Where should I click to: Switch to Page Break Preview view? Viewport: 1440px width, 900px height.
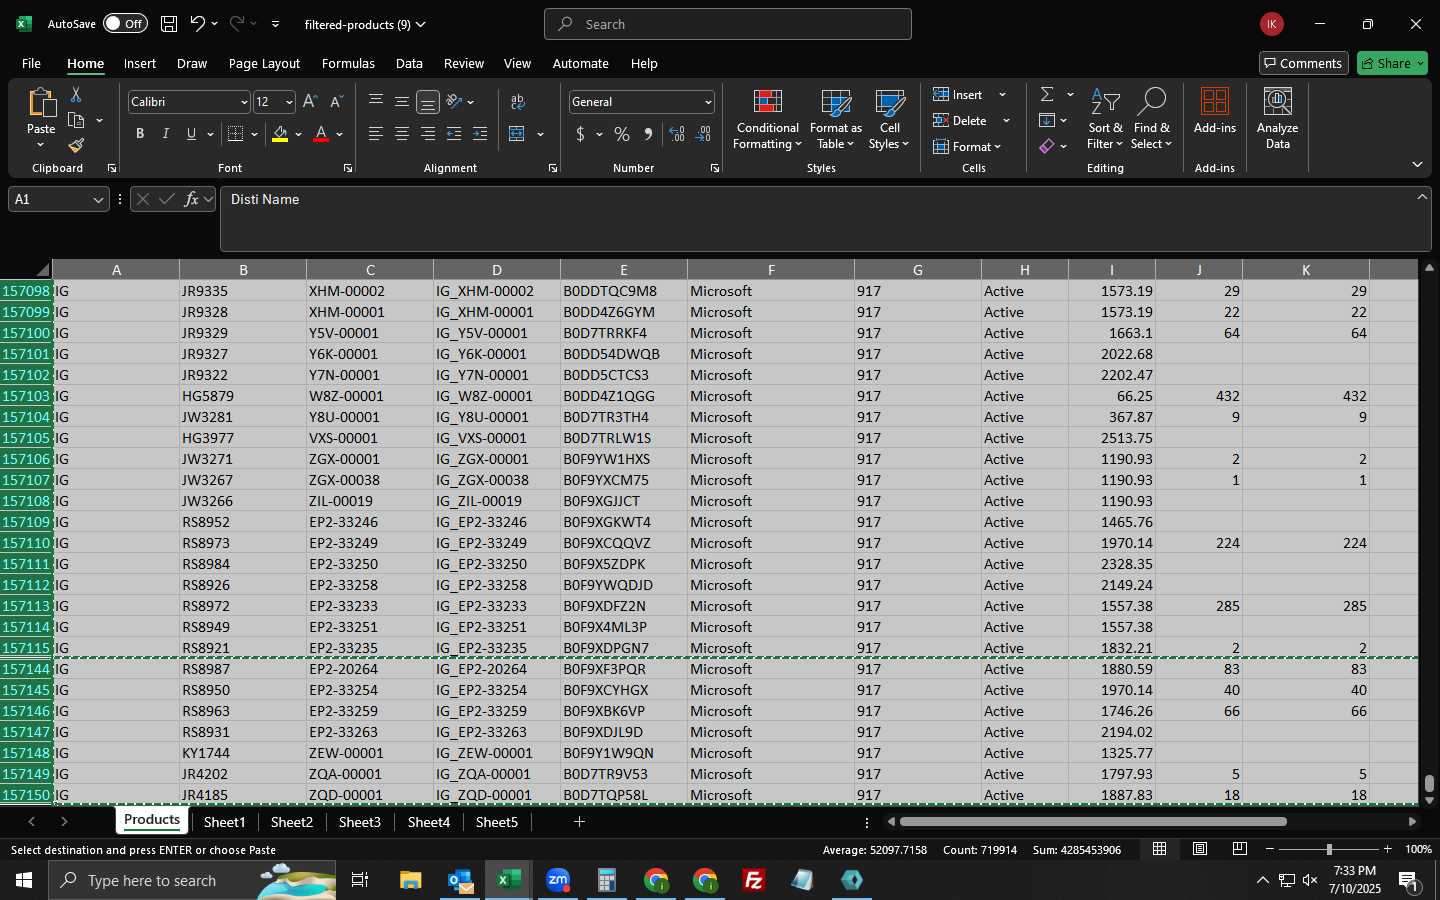[x=1240, y=849]
